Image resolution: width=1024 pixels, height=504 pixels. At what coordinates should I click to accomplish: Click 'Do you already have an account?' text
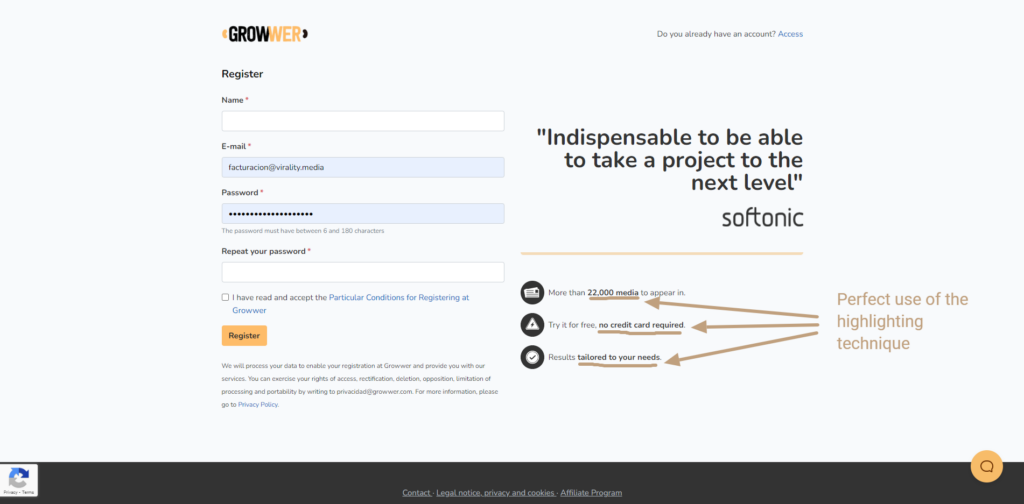pyautogui.click(x=716, y=34)
